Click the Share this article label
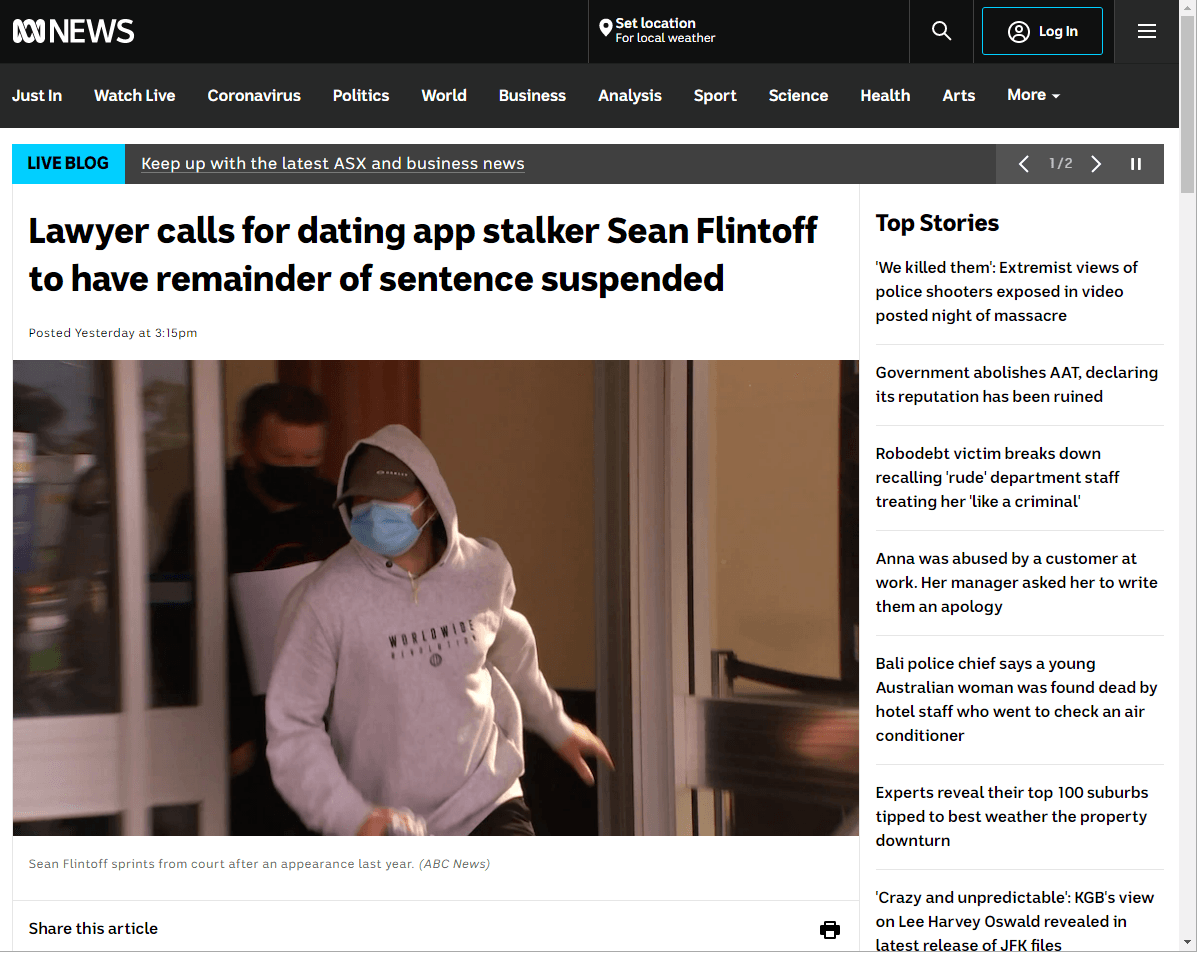1202x967 pixels. pos(93,929)
